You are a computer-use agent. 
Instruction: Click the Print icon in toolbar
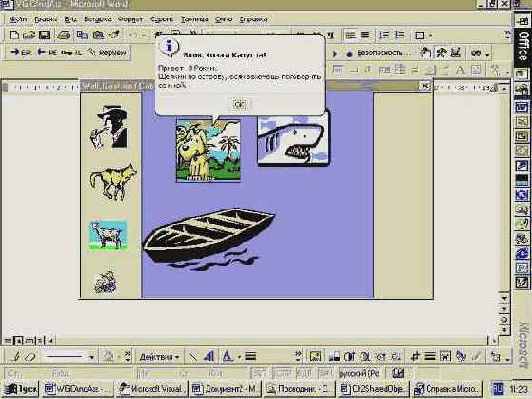click(x=63, y=35)
